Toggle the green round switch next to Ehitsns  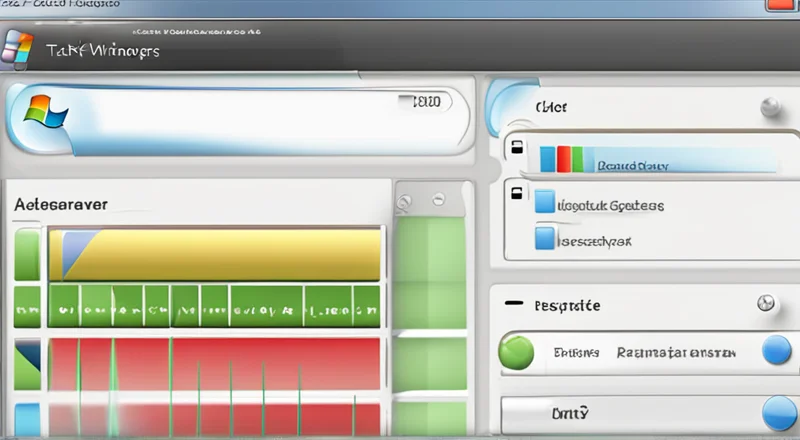(x=516, y=351)
